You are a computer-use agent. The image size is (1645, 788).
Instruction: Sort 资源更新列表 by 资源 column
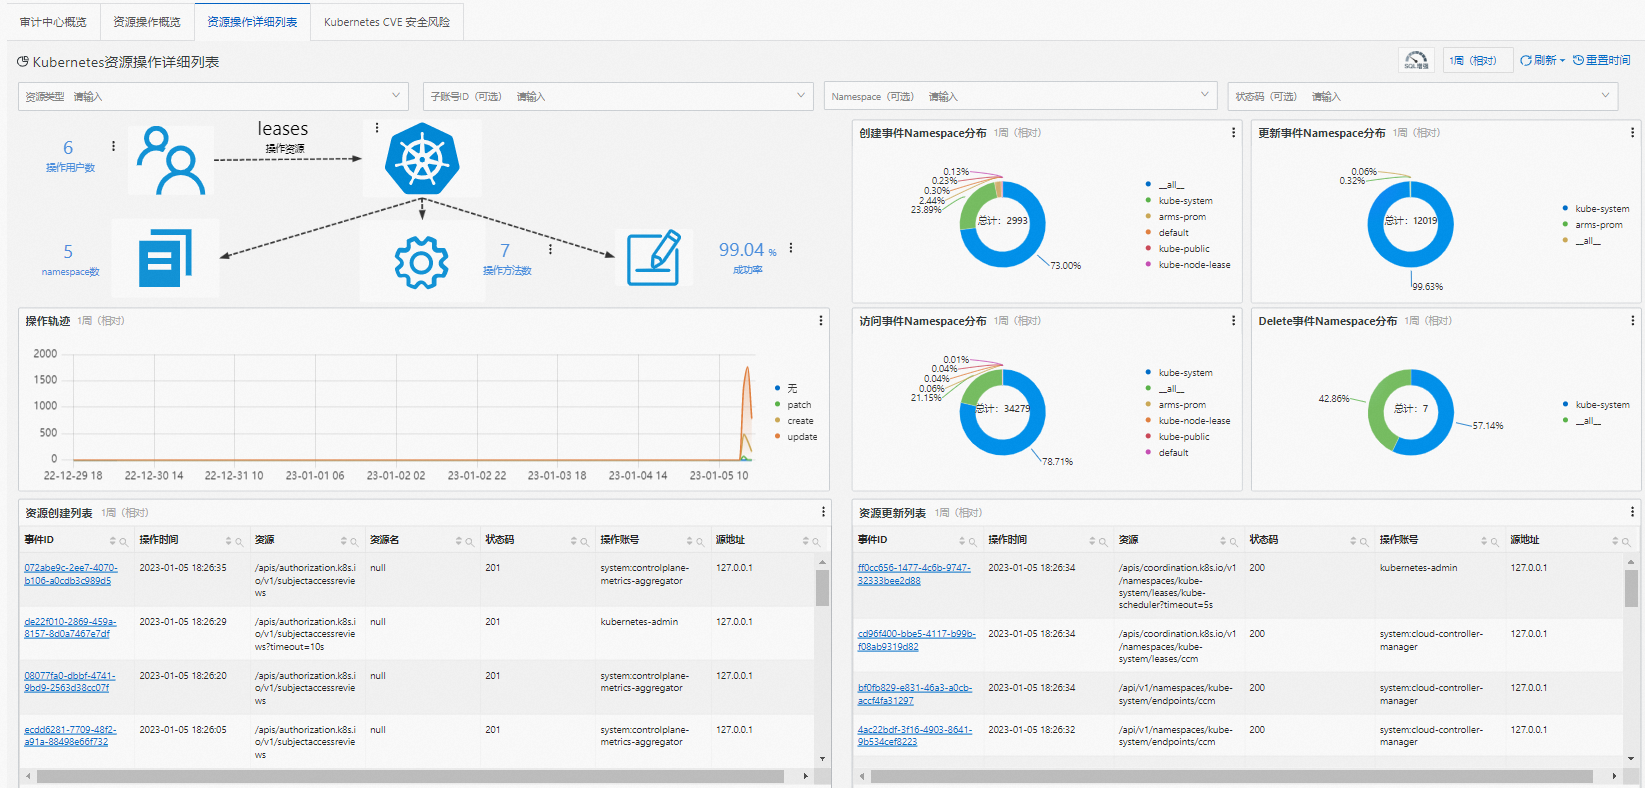pos(1223,541)
